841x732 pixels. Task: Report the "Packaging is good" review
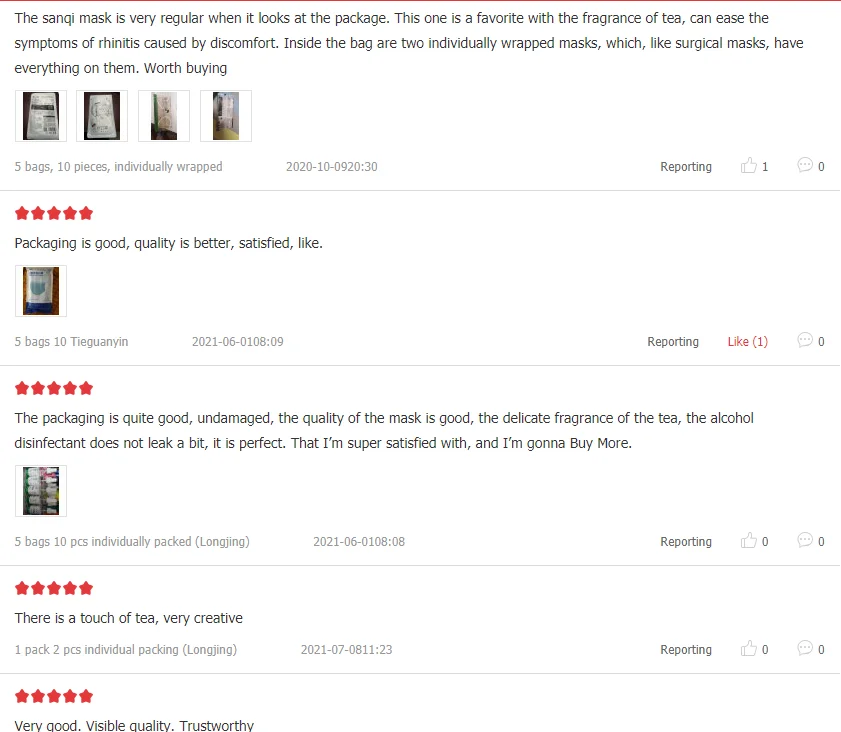coord(672,341)
